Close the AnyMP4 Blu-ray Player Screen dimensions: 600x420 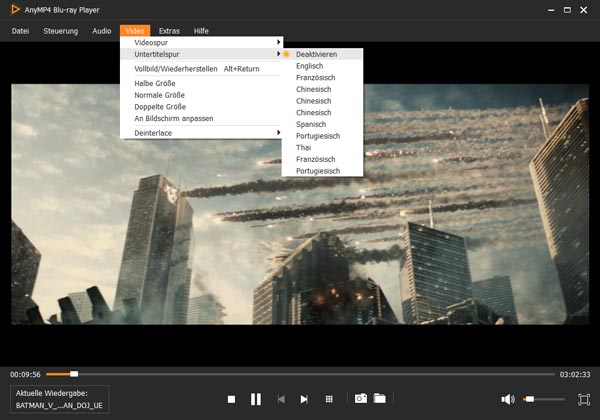click(584, 10)
